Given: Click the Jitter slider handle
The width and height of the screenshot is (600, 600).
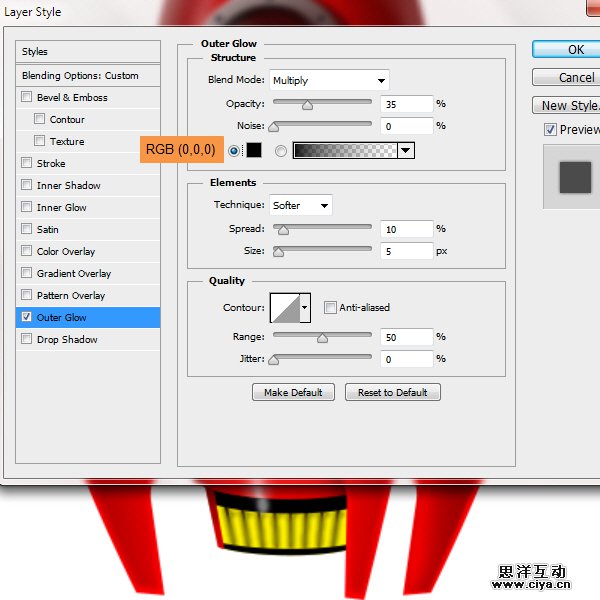Looking at the screenshot, I should point(274,360).
